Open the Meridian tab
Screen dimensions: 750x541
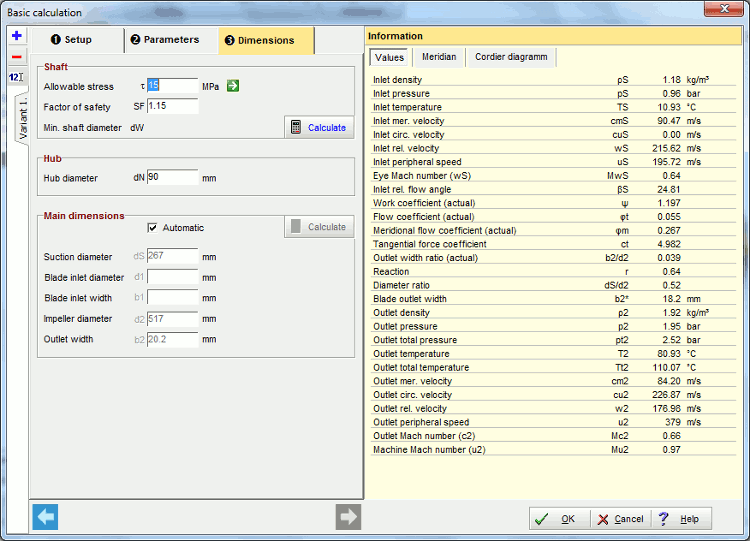click(439, 57)
